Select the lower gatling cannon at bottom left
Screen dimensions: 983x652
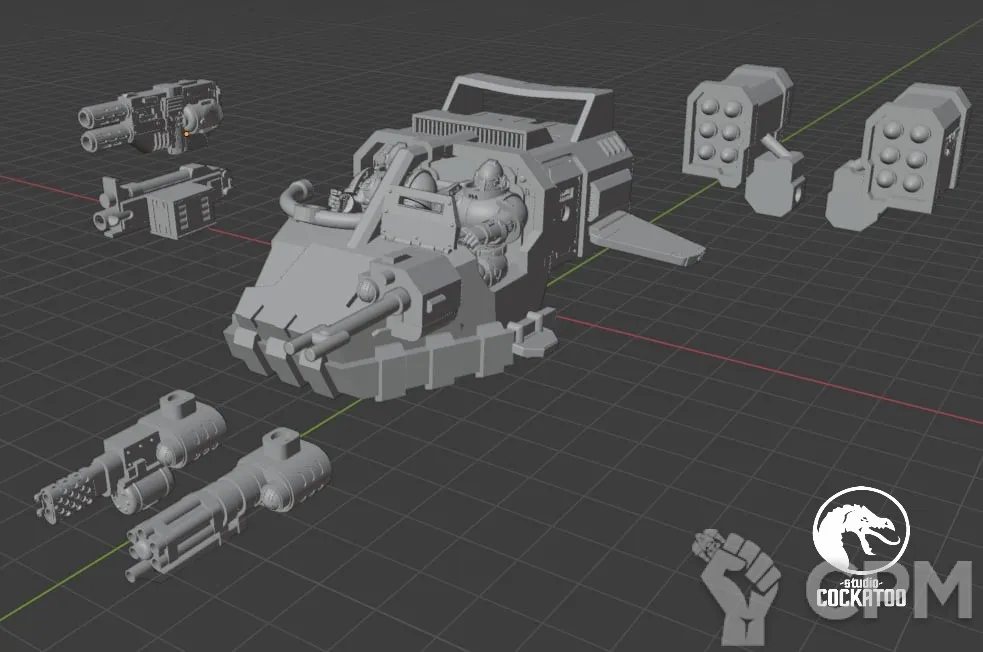pos(230,500)
